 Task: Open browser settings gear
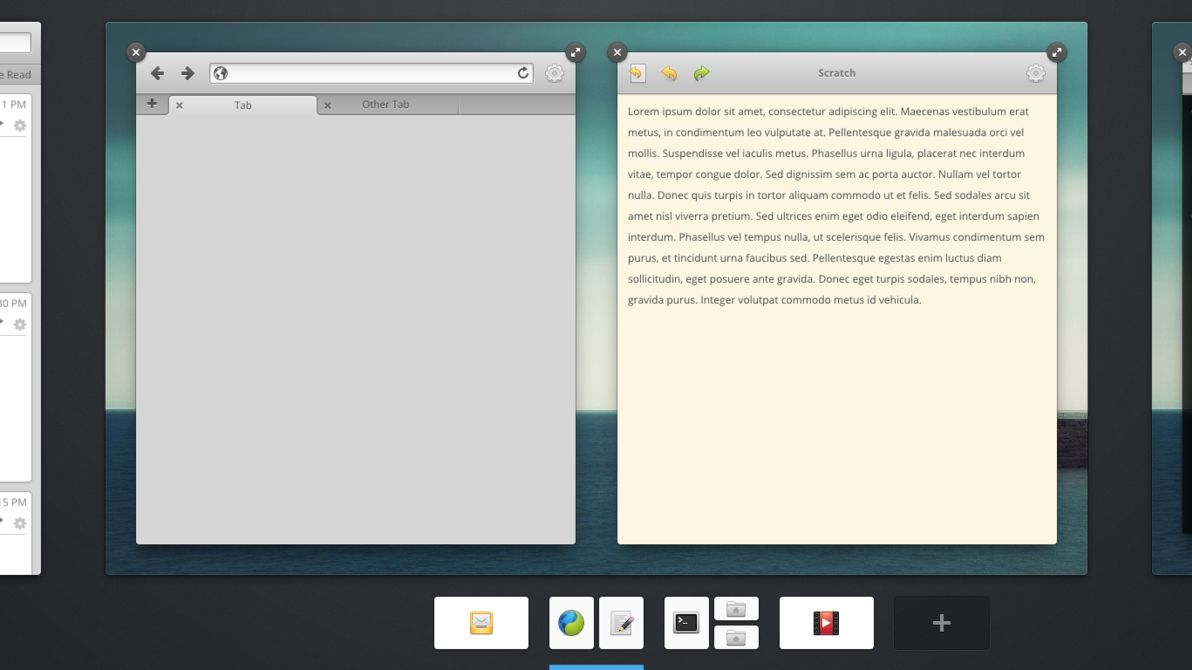coord(554,73)
